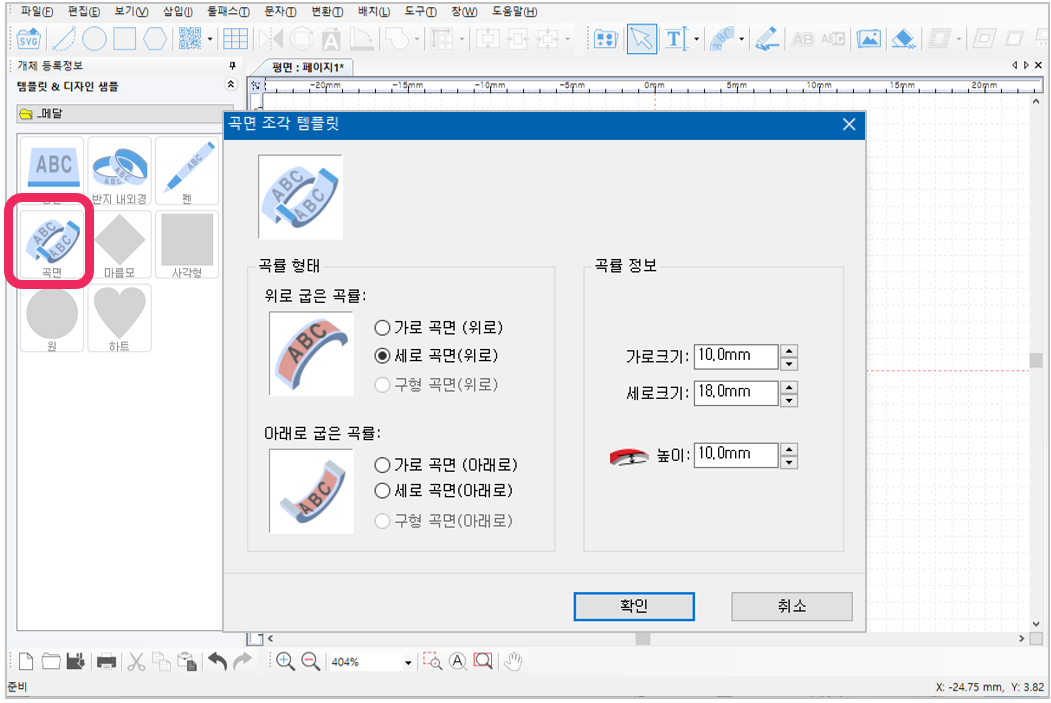
Task: Select the hexagon polygon tool
Action: 155,39
